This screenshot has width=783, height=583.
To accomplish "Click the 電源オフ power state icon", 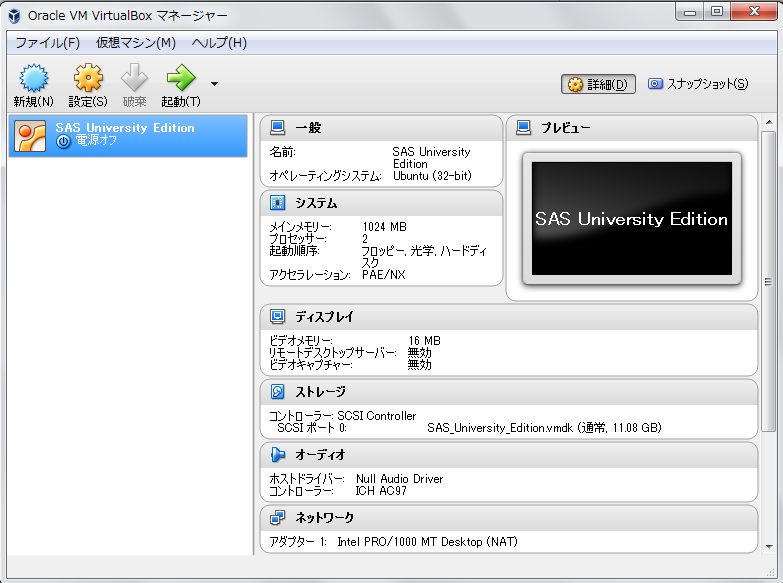I will (x=63, y=142).
